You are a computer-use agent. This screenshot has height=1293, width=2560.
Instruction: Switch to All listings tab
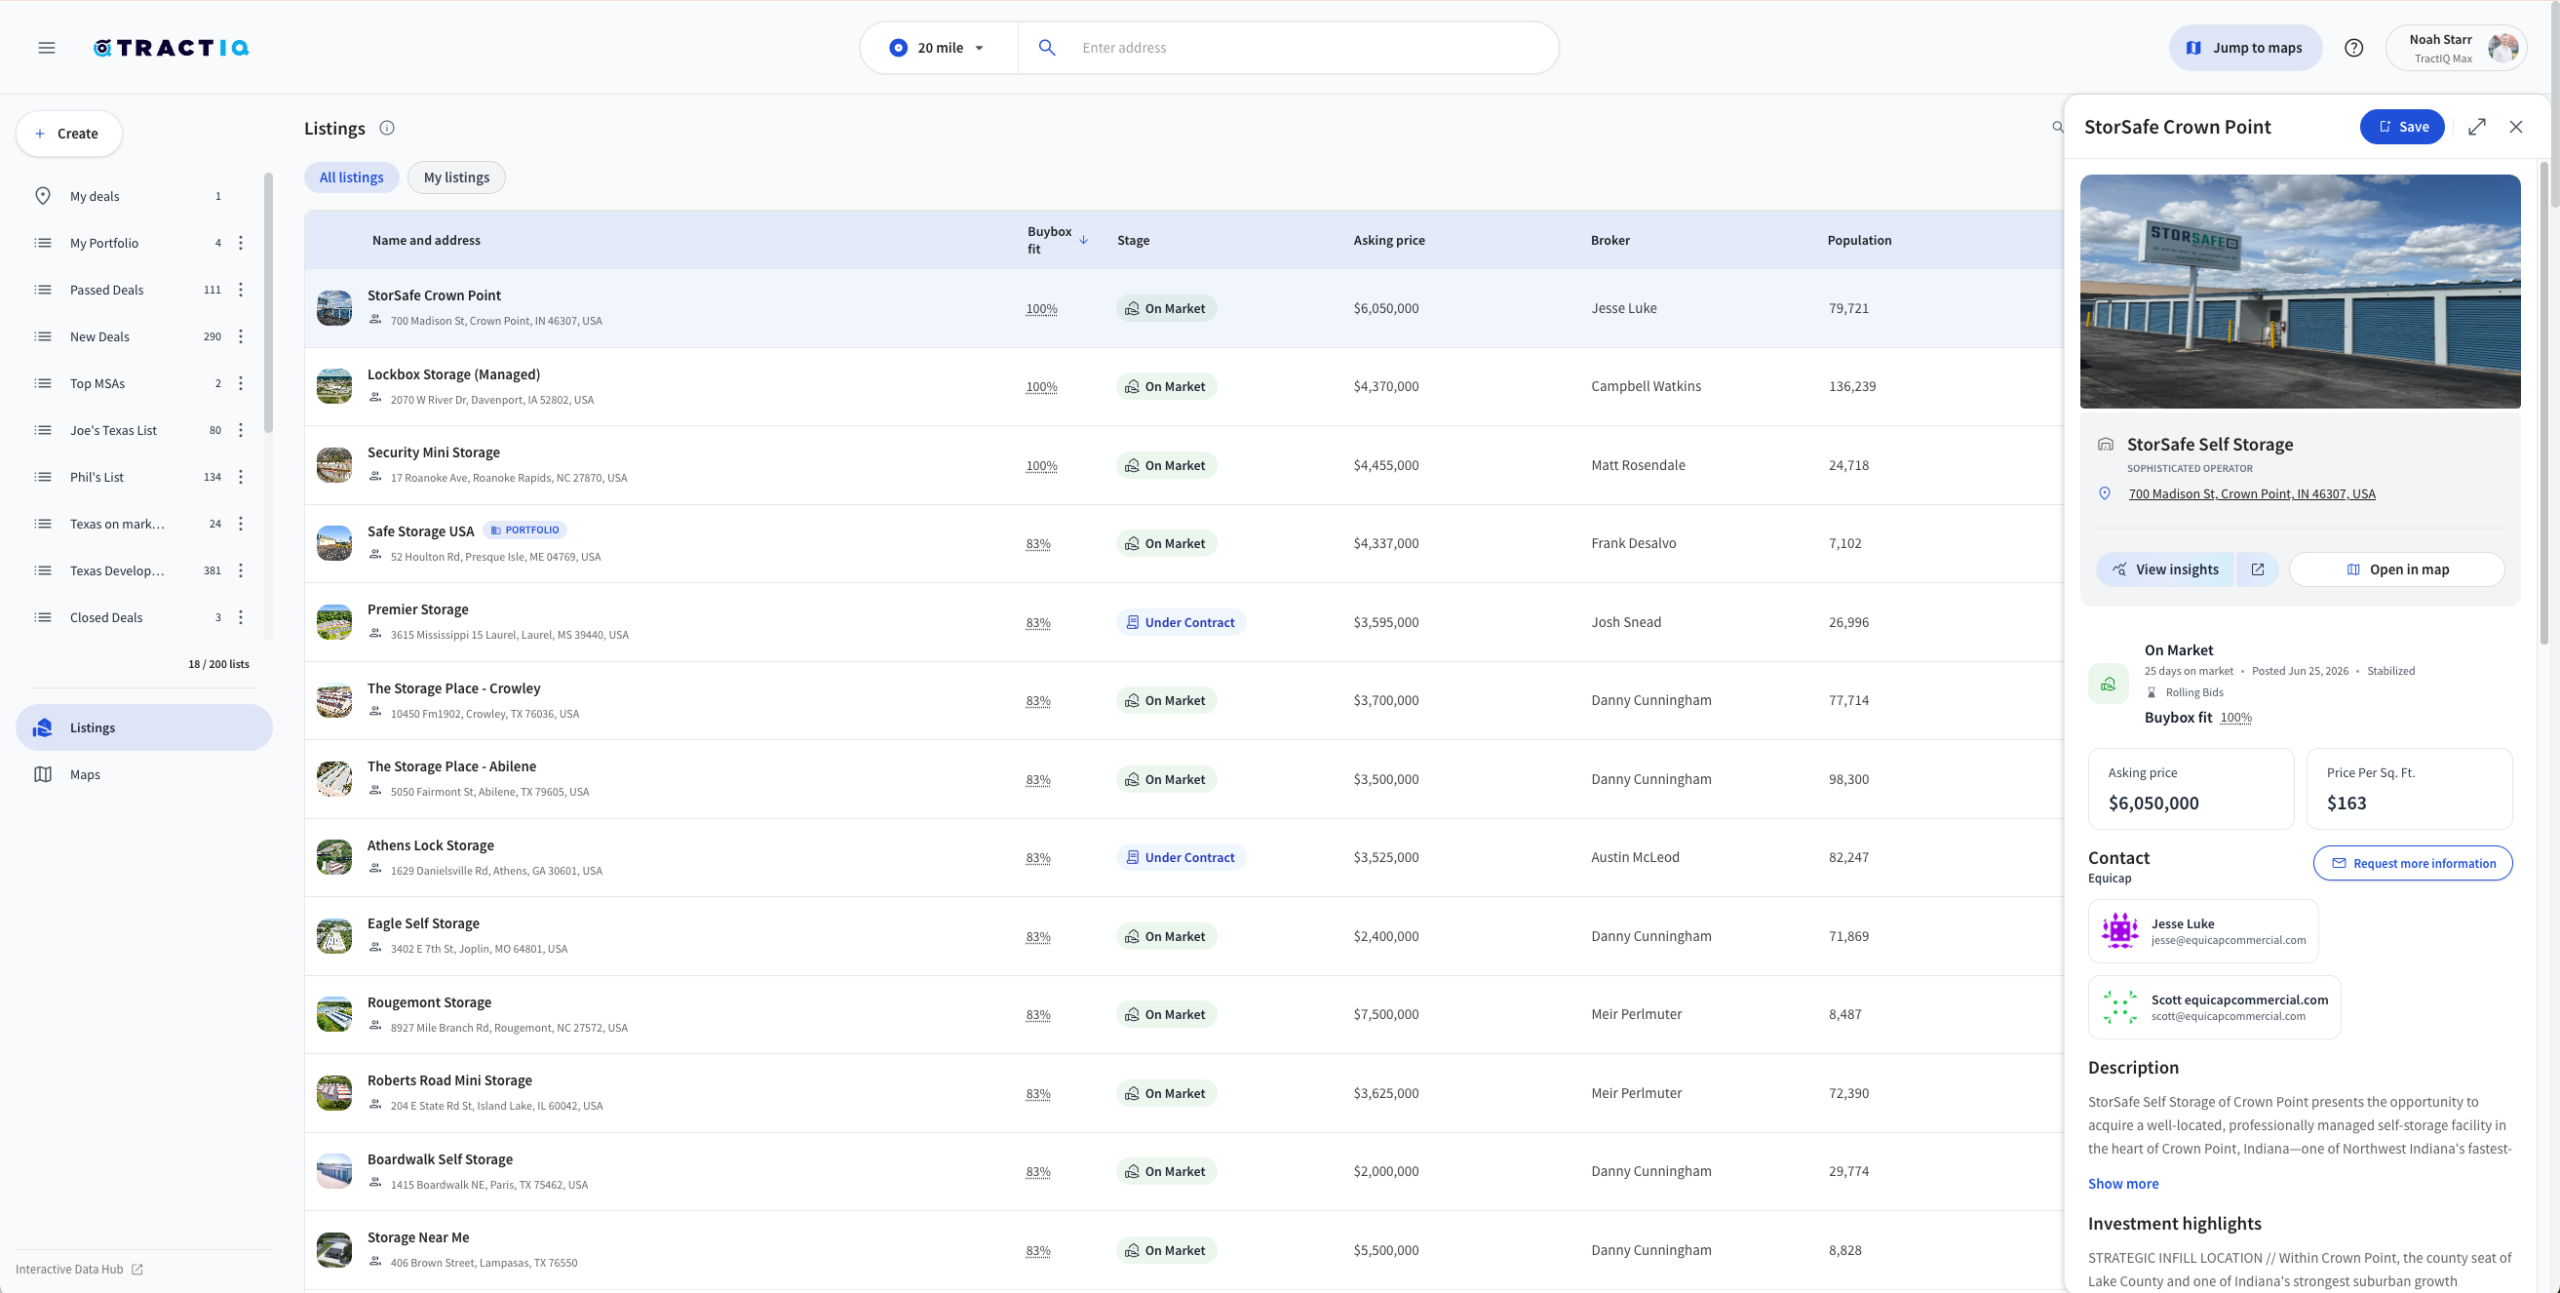351,177
